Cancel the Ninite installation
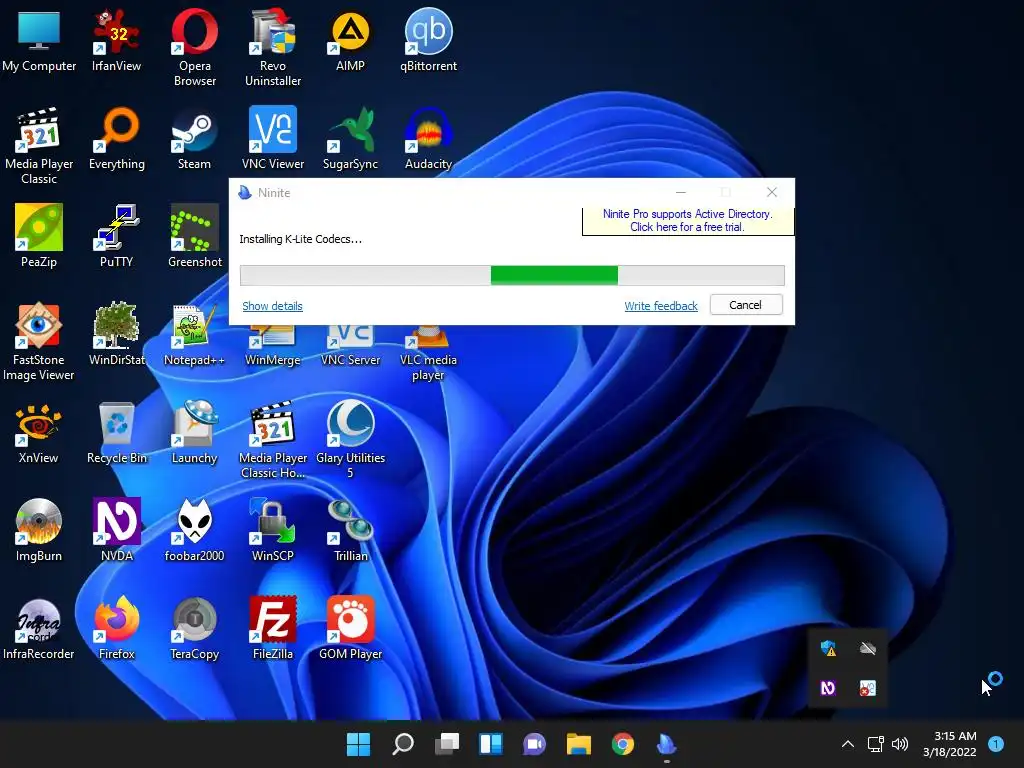Image resolution: width=1024 pixels, height=768 pixels. pos(746,305)
